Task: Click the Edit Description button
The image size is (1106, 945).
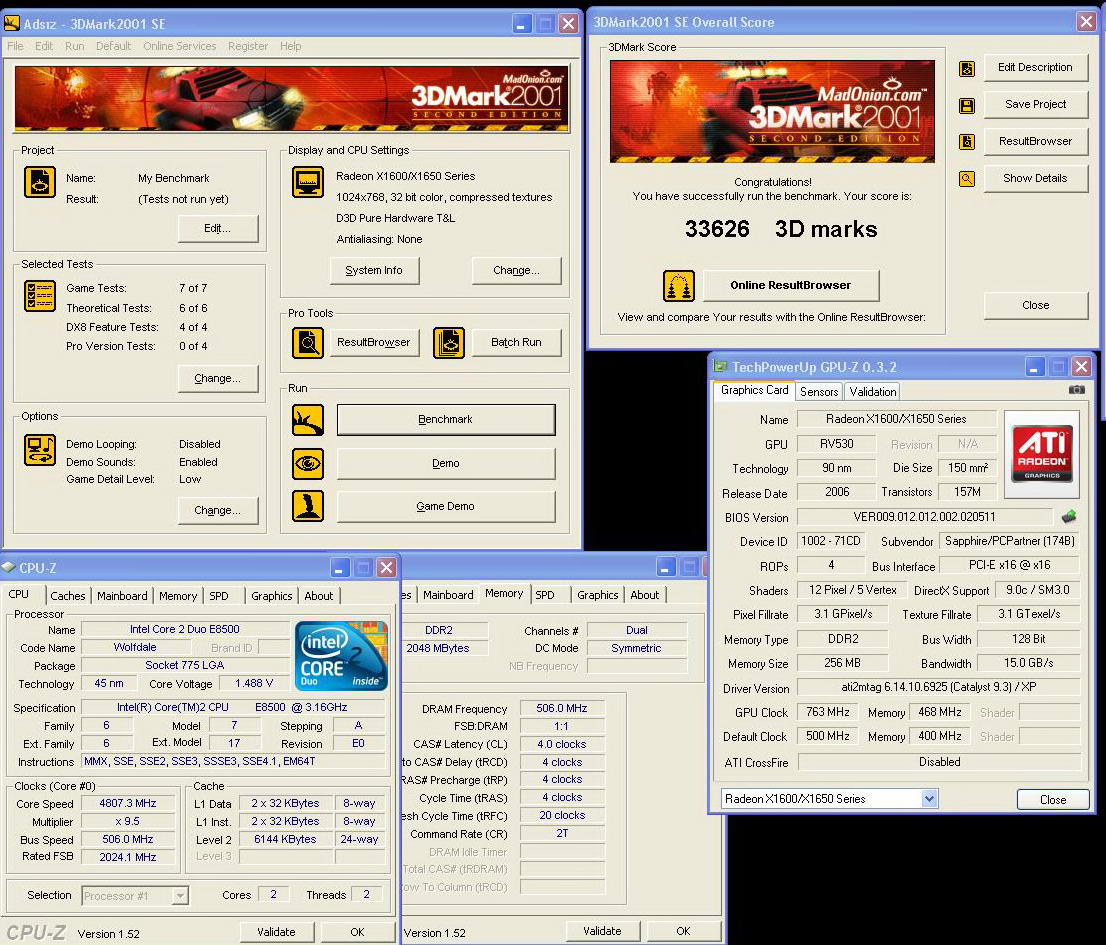Action: [x=1035, y=67]
